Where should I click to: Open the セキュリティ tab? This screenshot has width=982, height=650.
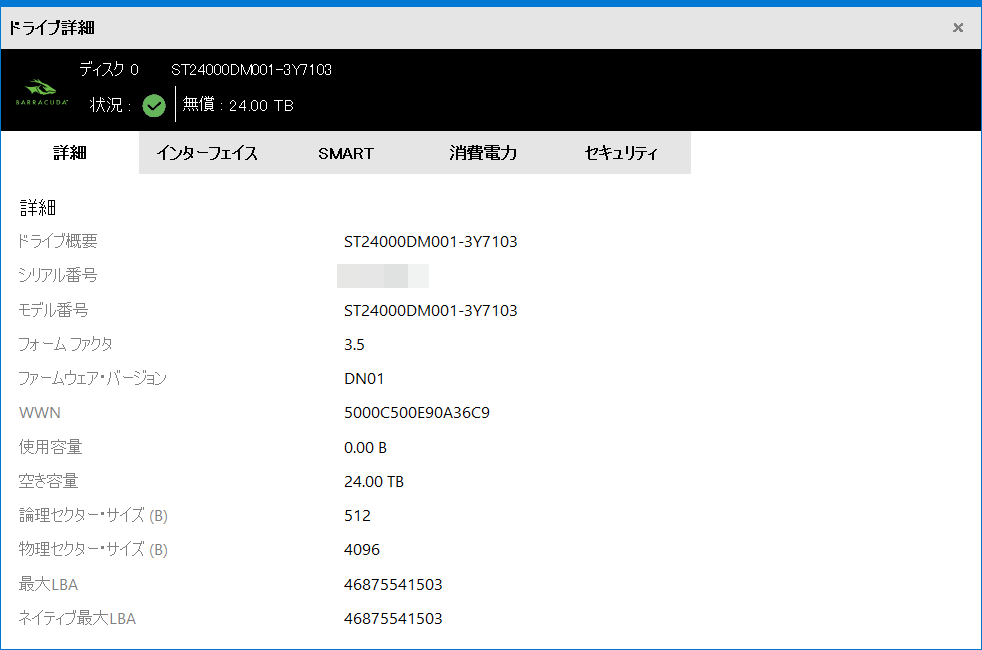[x=621, y=153]
